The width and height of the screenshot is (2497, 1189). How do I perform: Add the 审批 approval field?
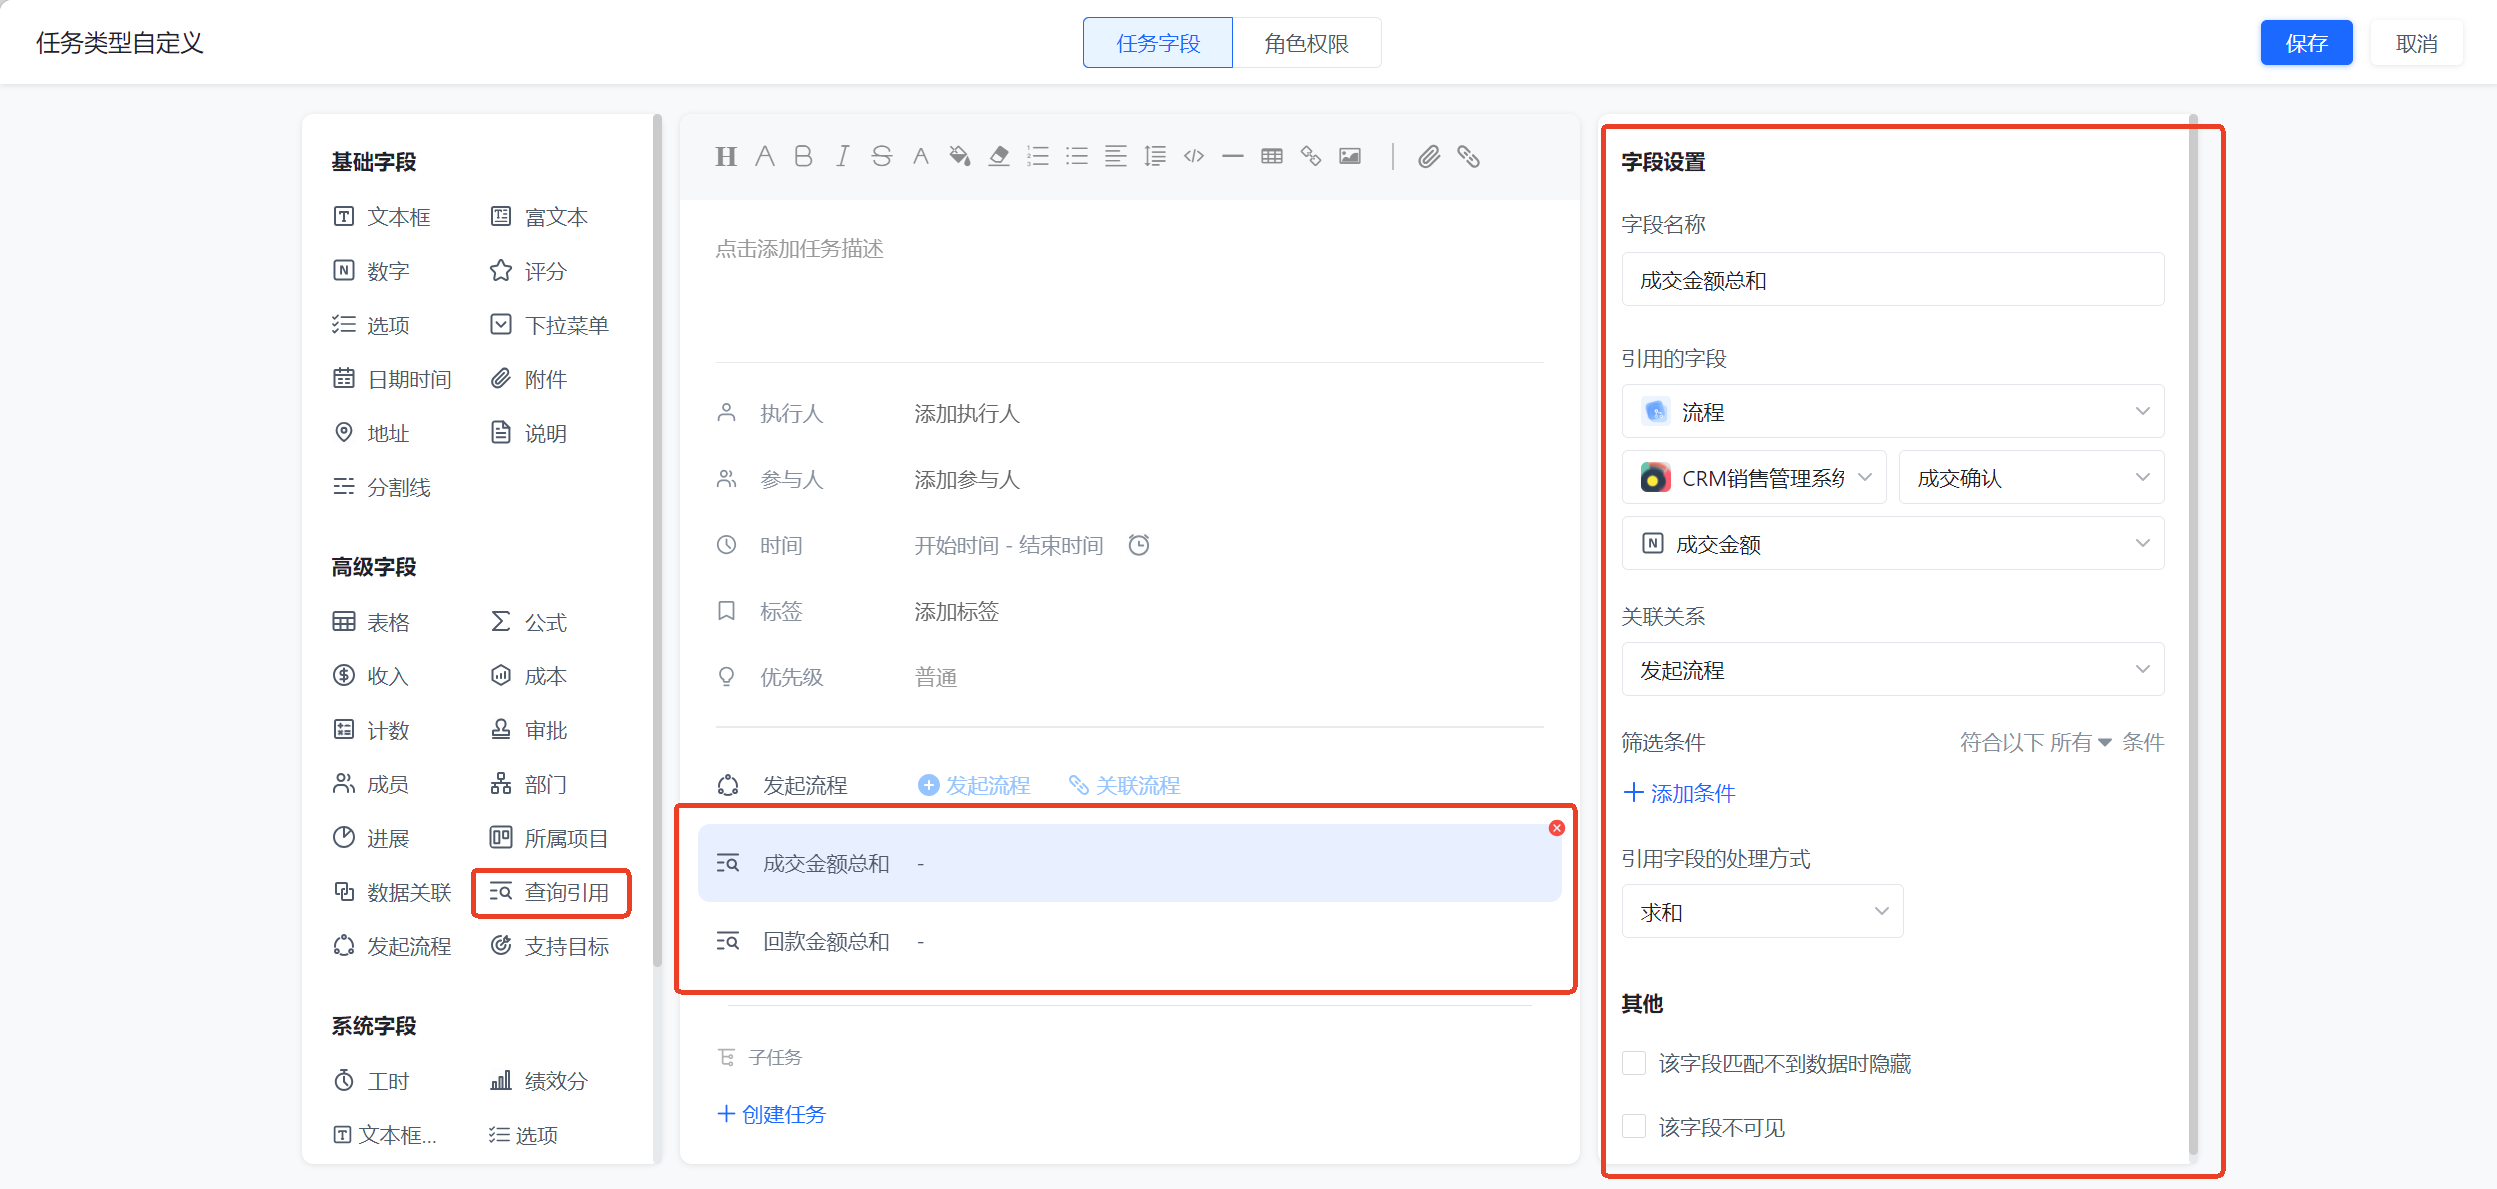click(529, 730)
